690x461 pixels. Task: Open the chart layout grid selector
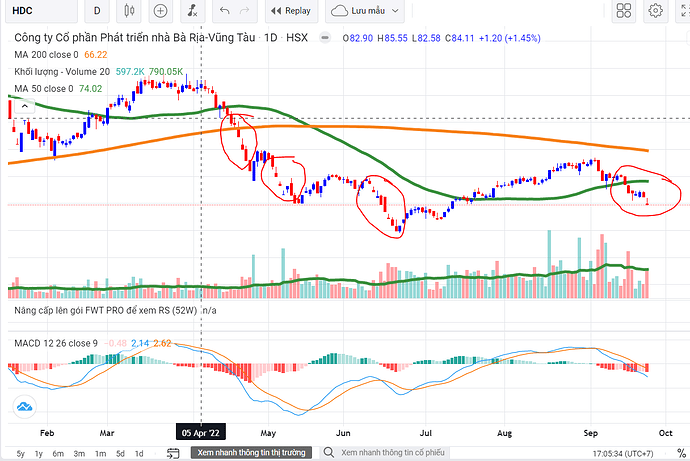coord(624,11)
